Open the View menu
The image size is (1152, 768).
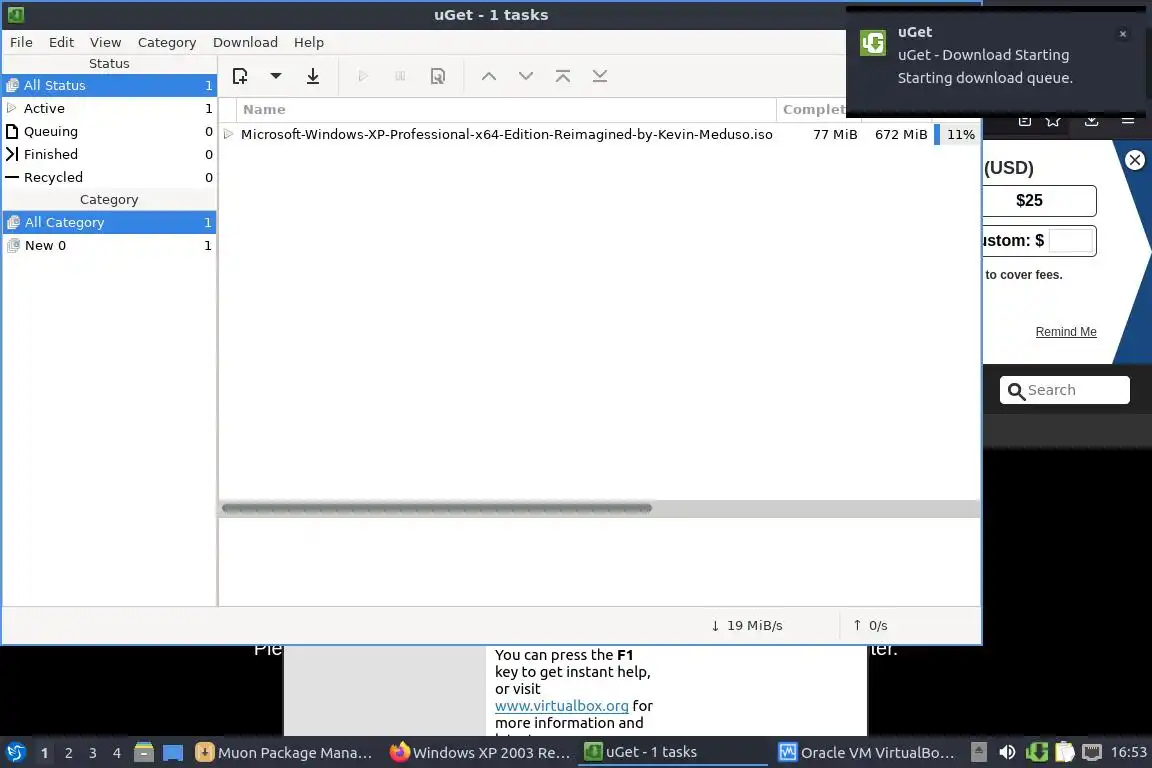pyautogui.click(x=105, y=42)
